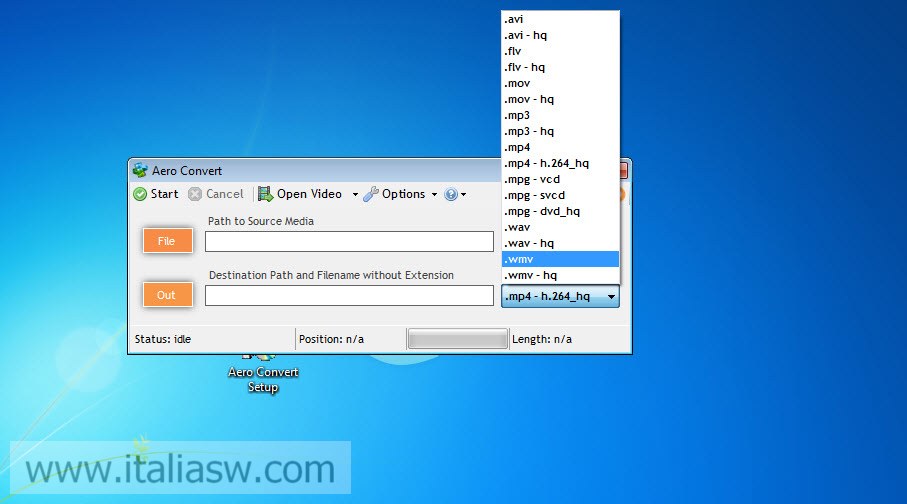Select .mpg - vcd format
This screenshot has width=907, height=504.
coord(560,179)
